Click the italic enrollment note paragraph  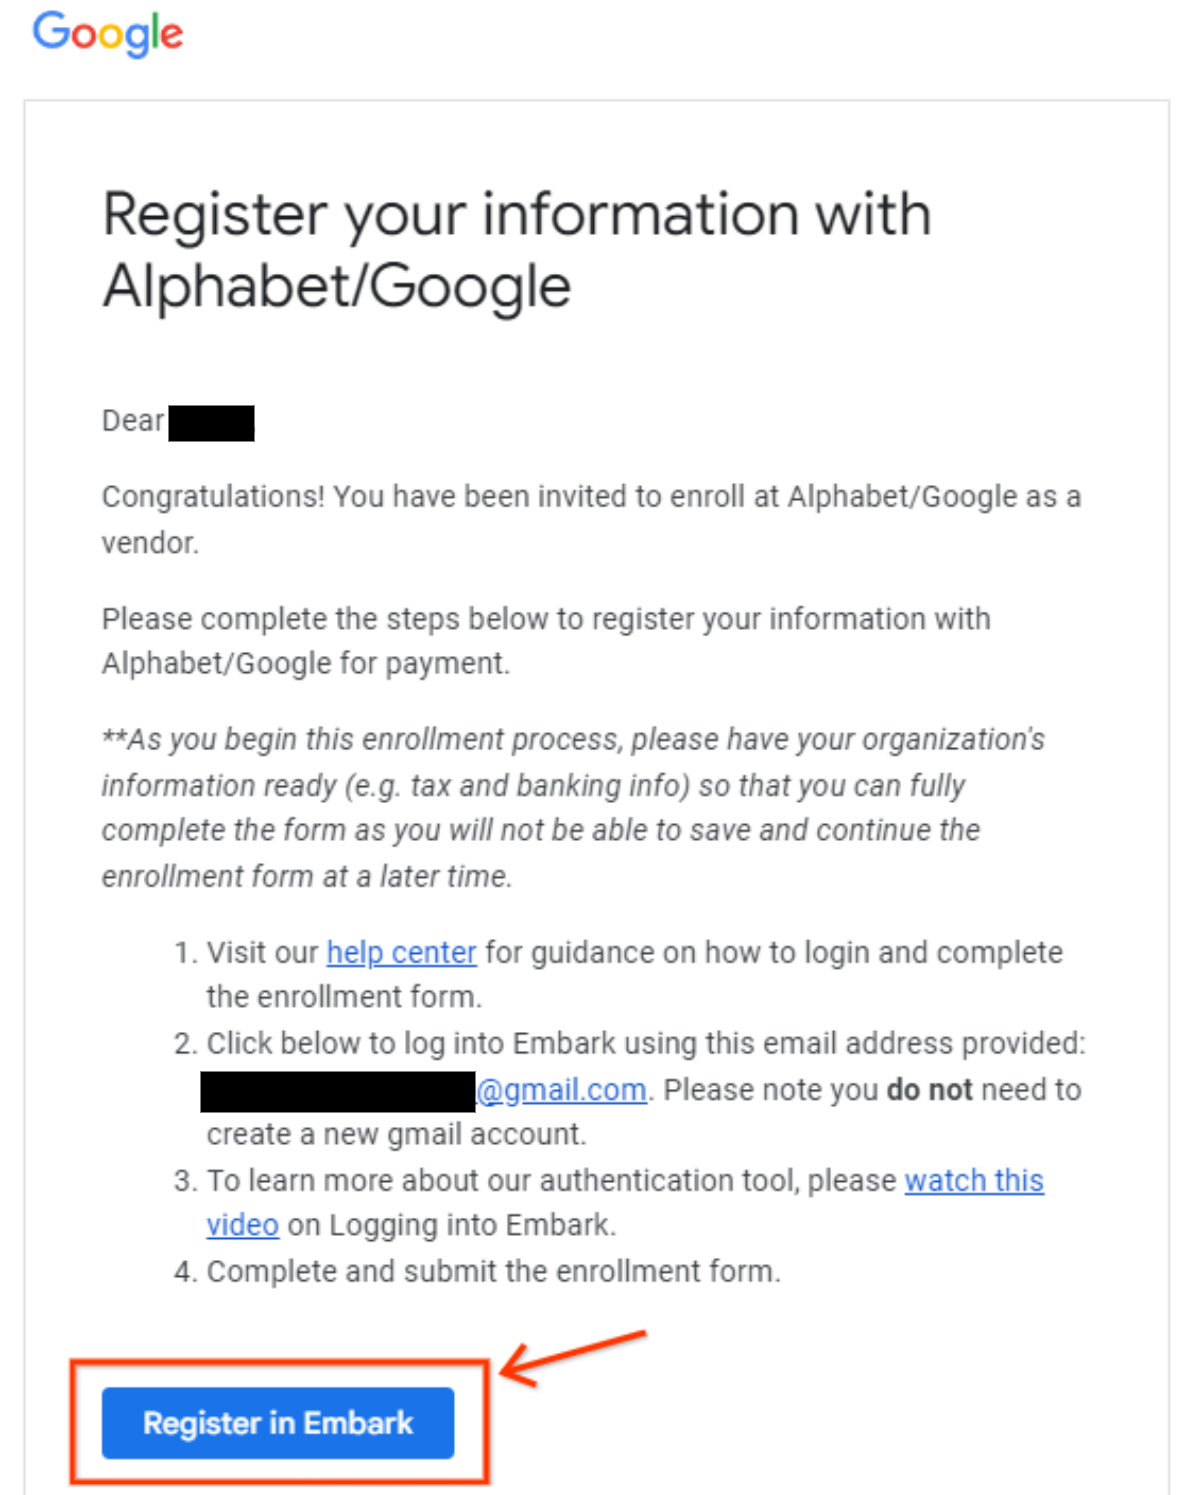573,808
